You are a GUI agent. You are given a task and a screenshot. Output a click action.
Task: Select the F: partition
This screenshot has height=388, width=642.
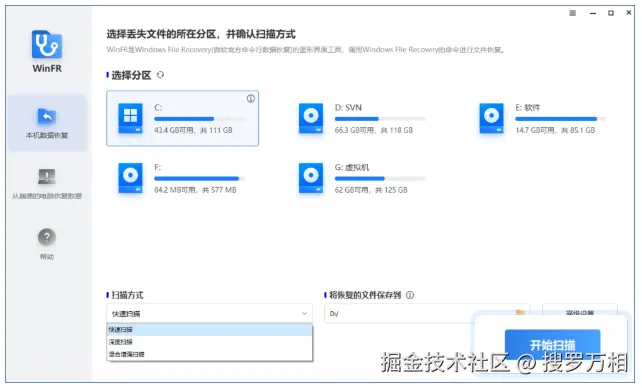click(x=182, y=178)
